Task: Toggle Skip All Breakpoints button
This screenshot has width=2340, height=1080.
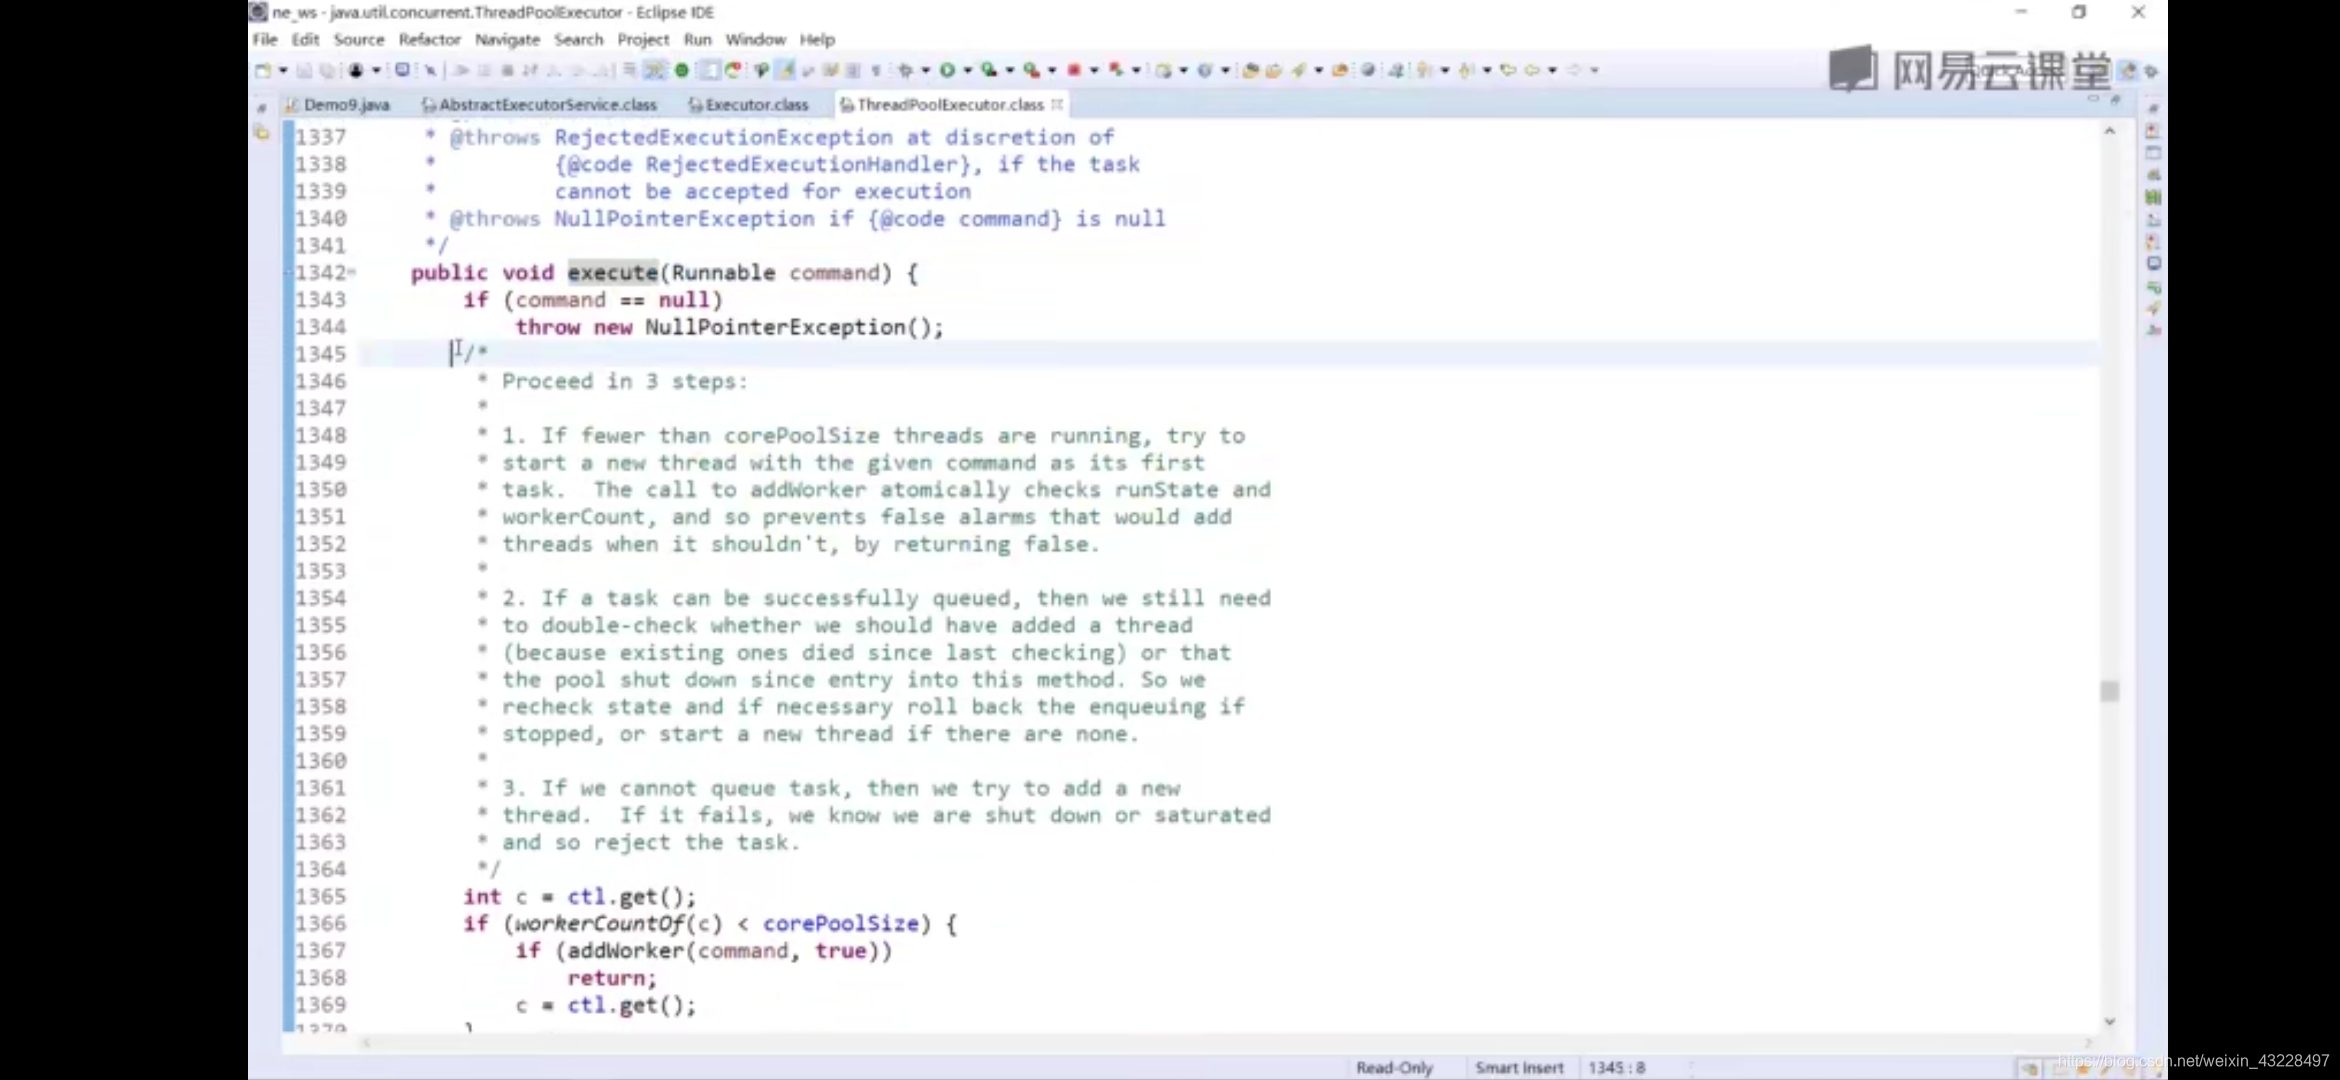Action: click(430, 70)
